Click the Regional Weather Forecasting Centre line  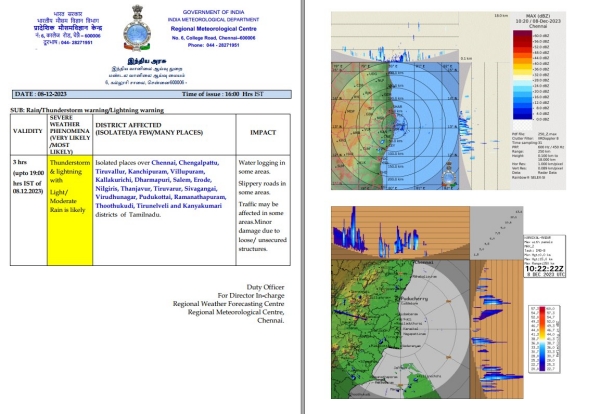tap(228, 304)
